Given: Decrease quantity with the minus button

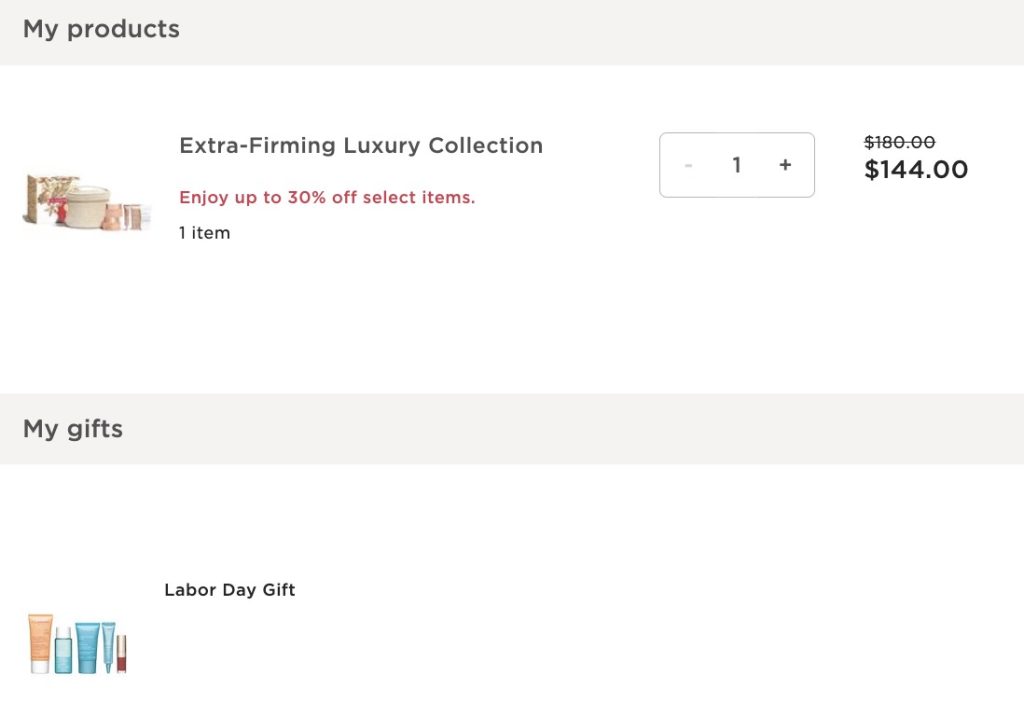Looking at the screenshot, I should [x=688, y=165].
